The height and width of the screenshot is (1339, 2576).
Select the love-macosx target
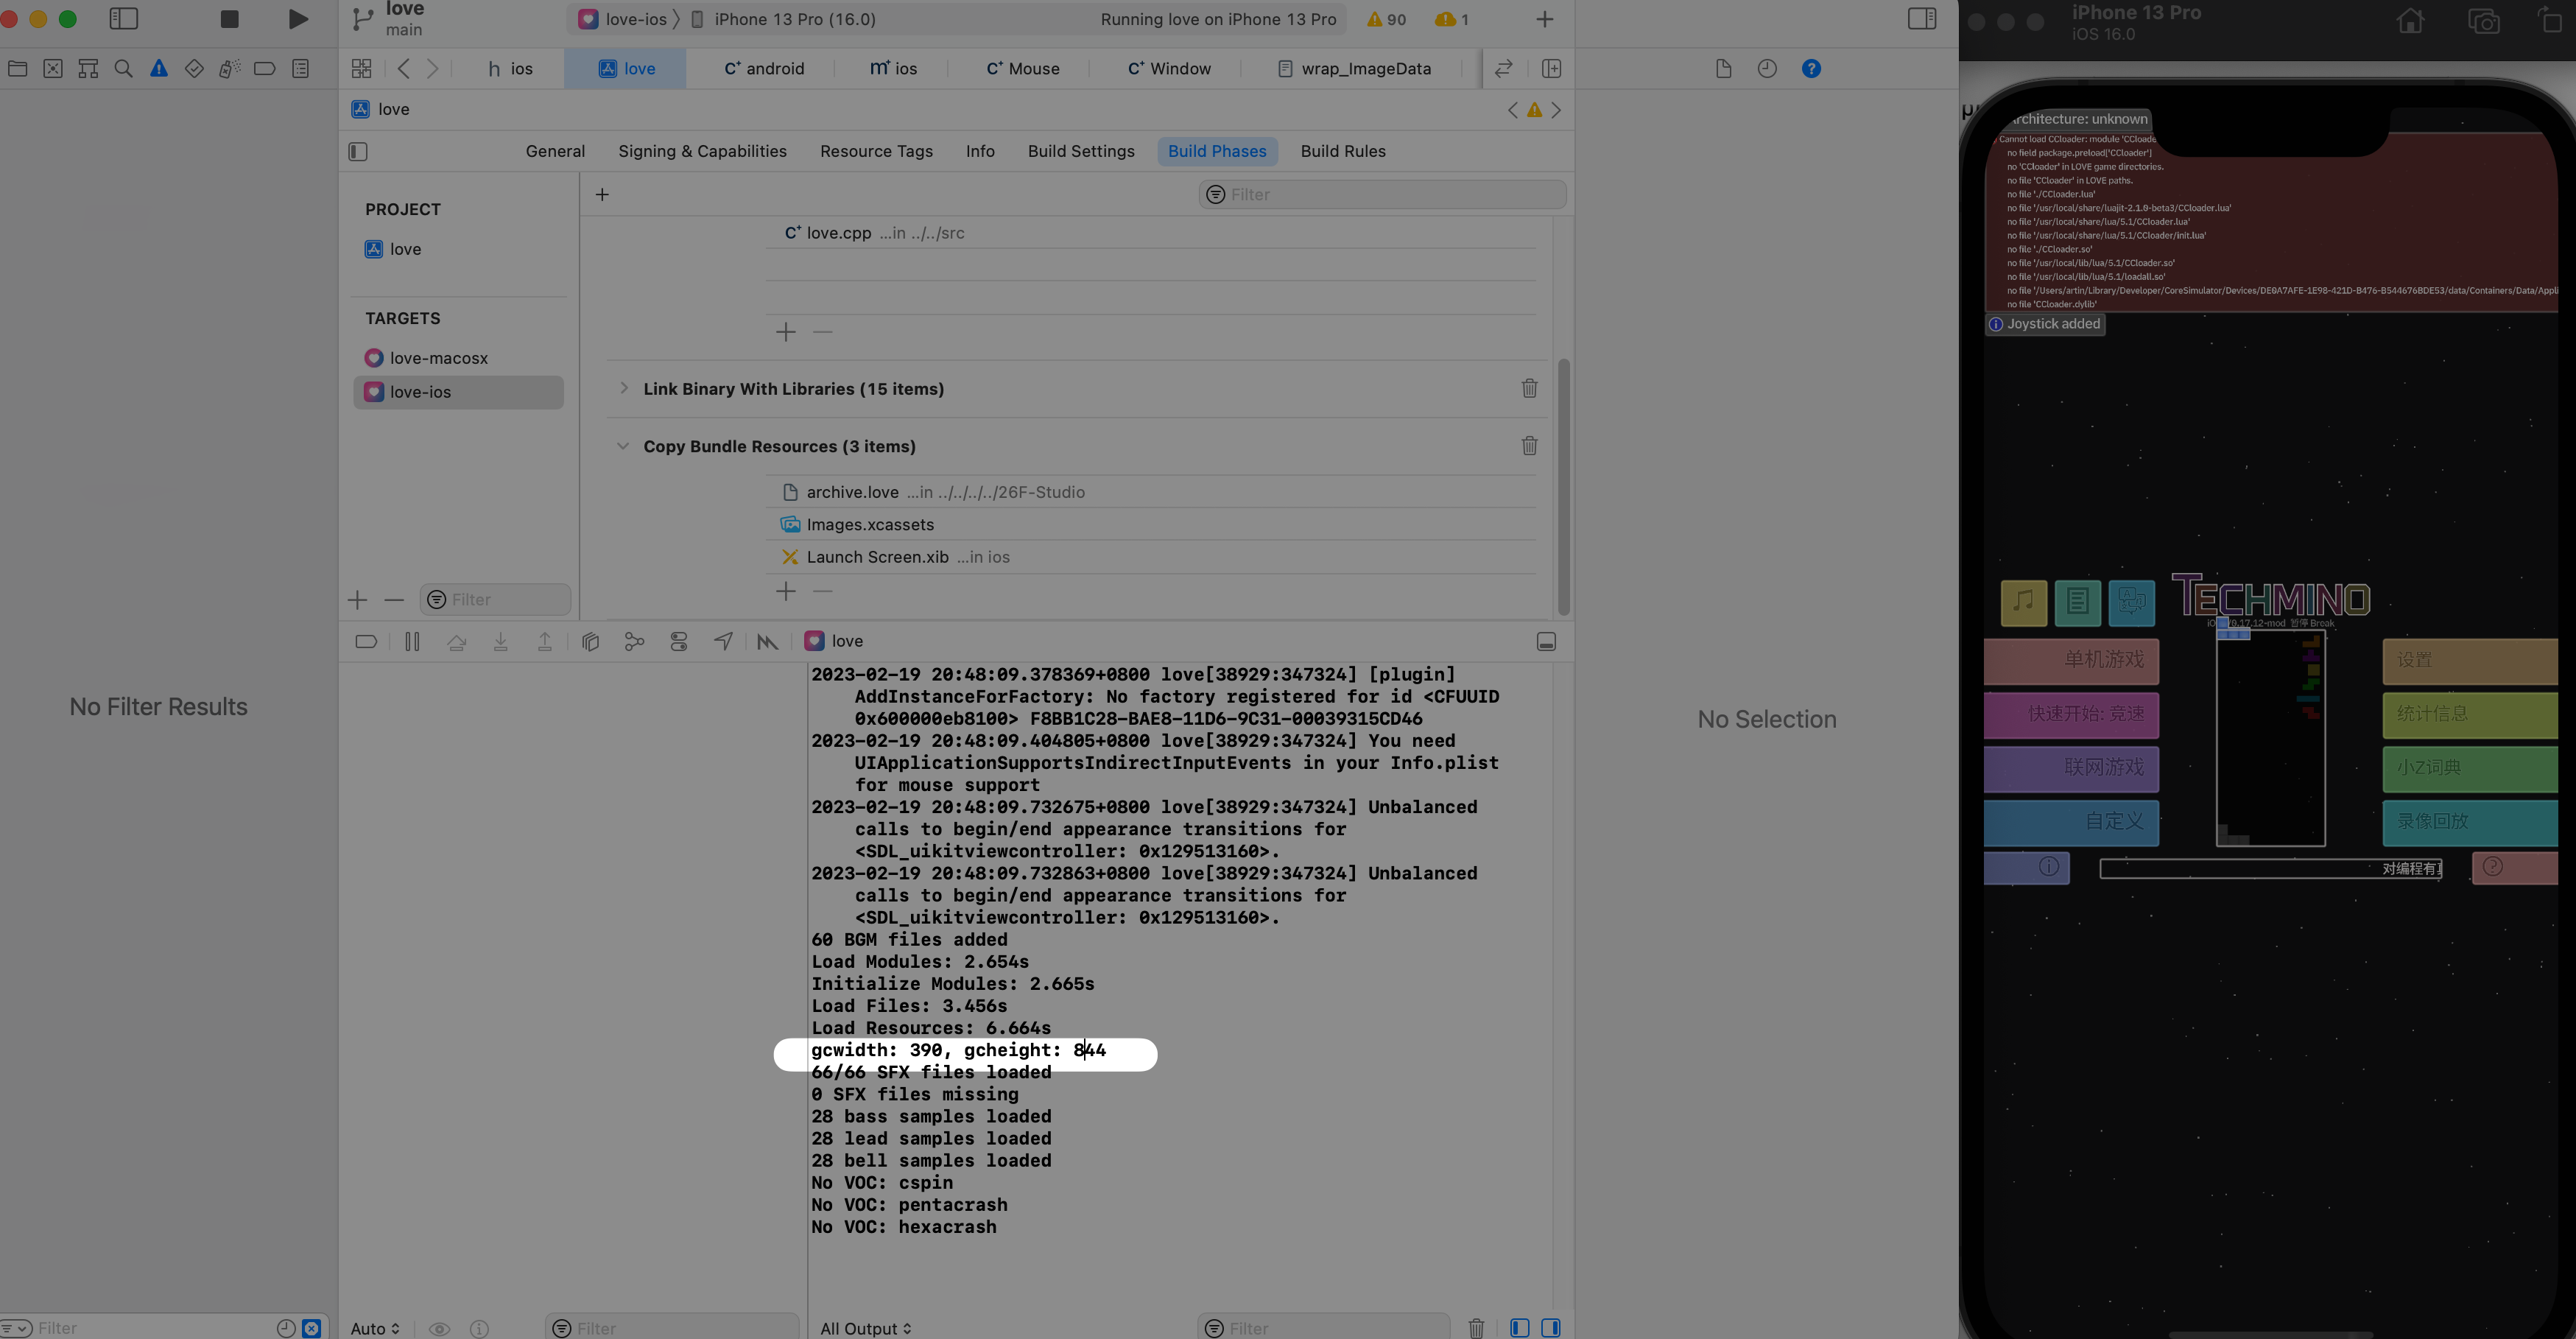tap(438, 358)
